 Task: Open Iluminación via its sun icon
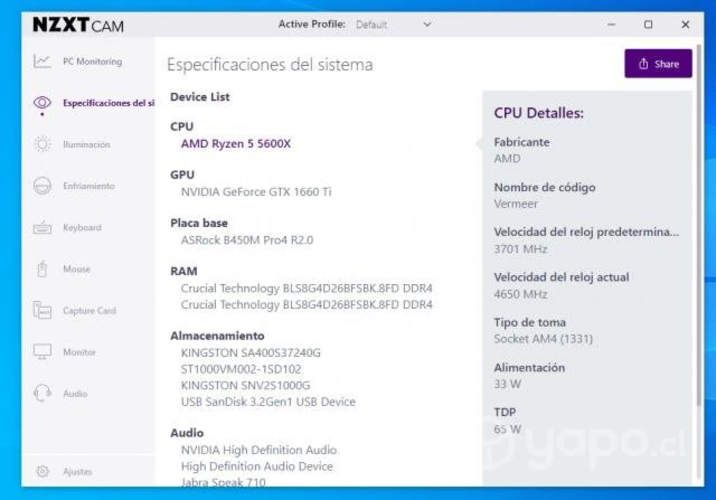pyautogui.click(x=42, y=145)
